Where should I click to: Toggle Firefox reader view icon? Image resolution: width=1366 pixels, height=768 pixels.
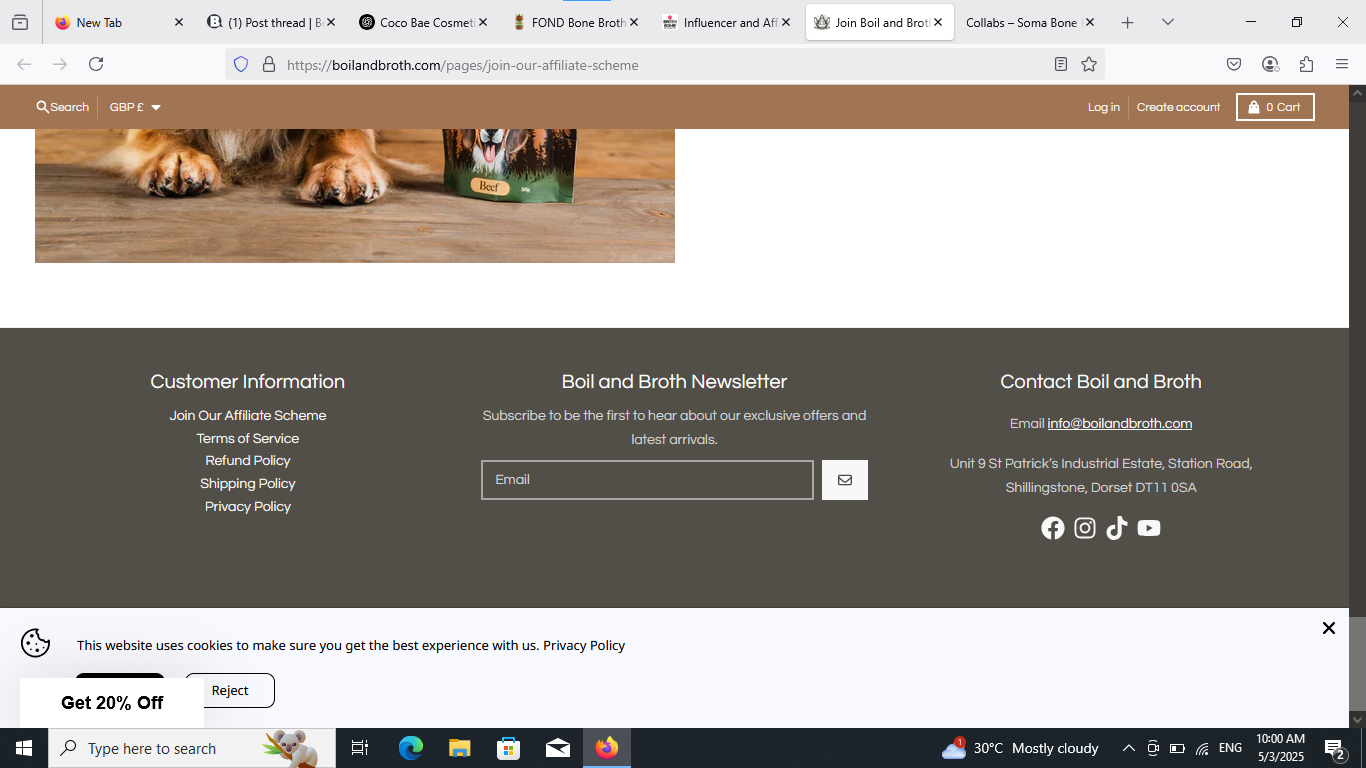pos(1061,64)
